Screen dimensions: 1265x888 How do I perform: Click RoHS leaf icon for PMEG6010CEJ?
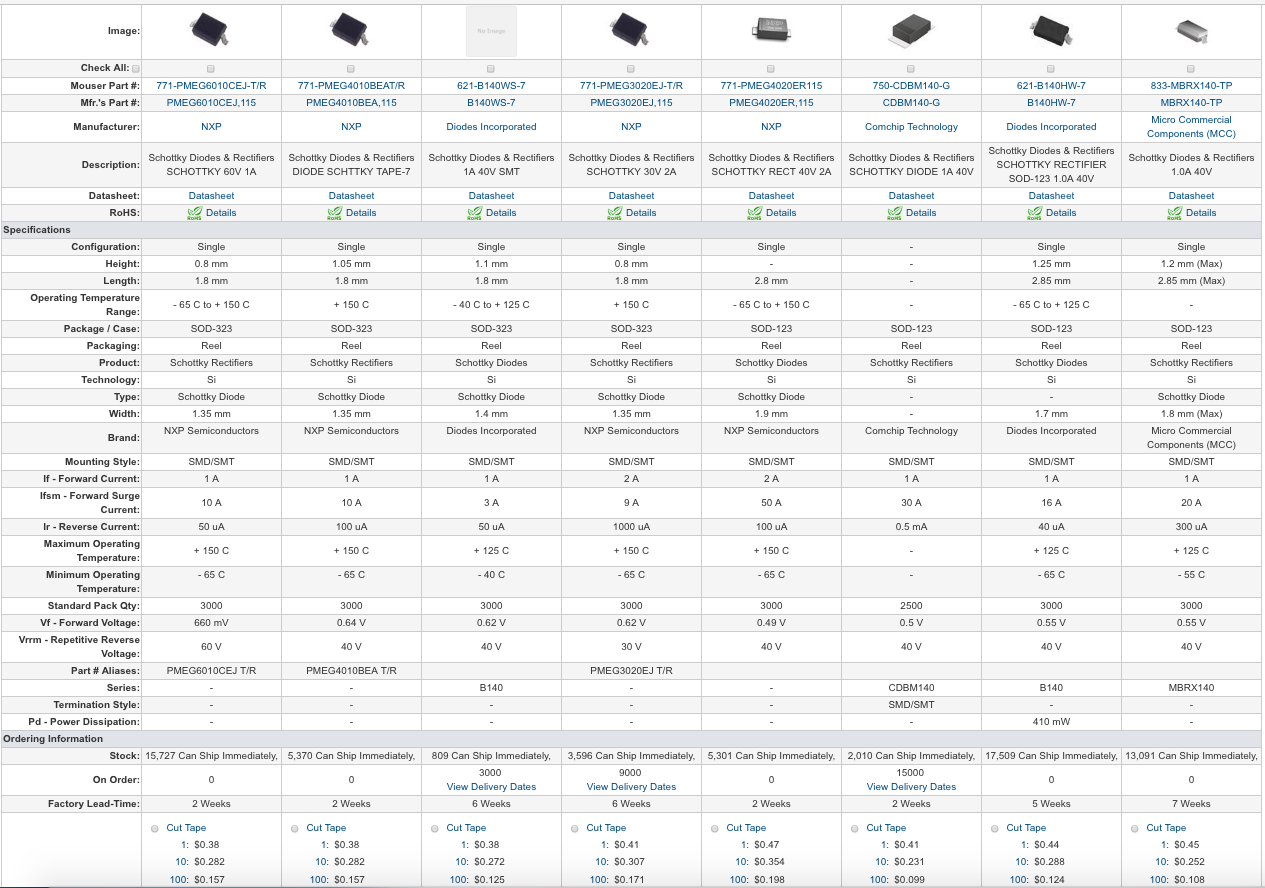(194, 212)
